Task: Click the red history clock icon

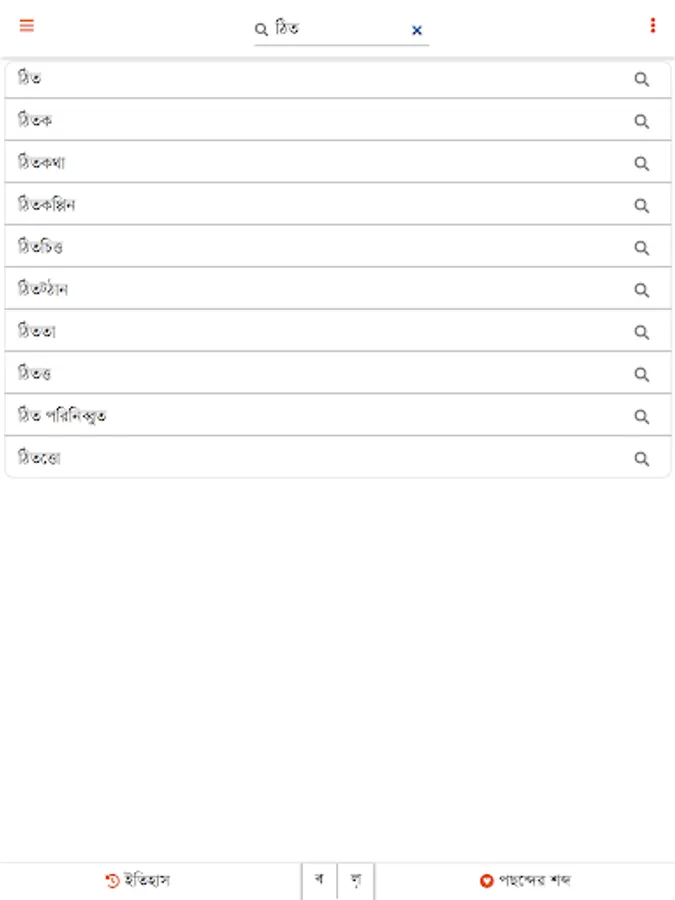Action: coord(112,881)
